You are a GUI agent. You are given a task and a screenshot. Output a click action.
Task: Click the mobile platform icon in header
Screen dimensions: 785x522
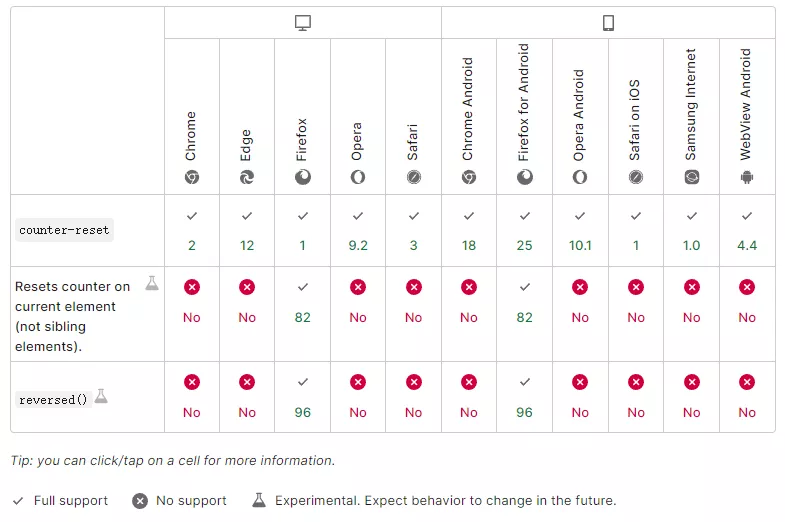pos(608,23)
